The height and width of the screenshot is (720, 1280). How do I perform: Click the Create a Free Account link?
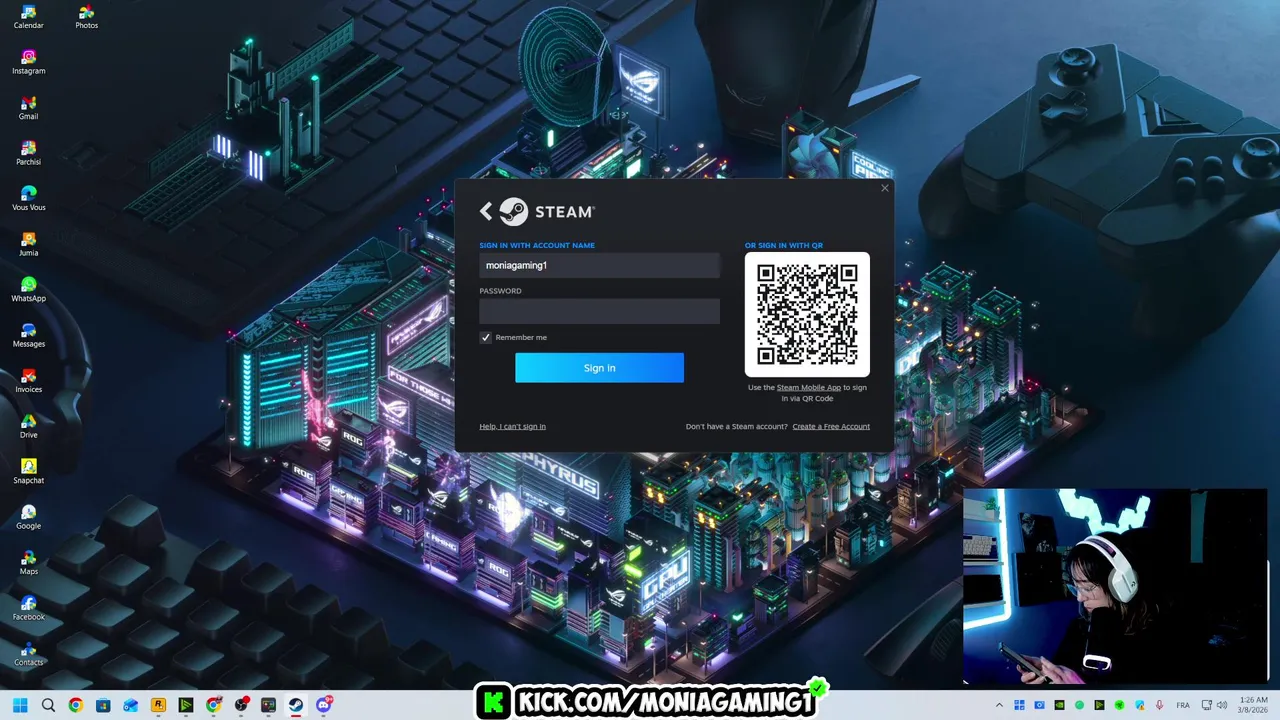pos(831,426)
